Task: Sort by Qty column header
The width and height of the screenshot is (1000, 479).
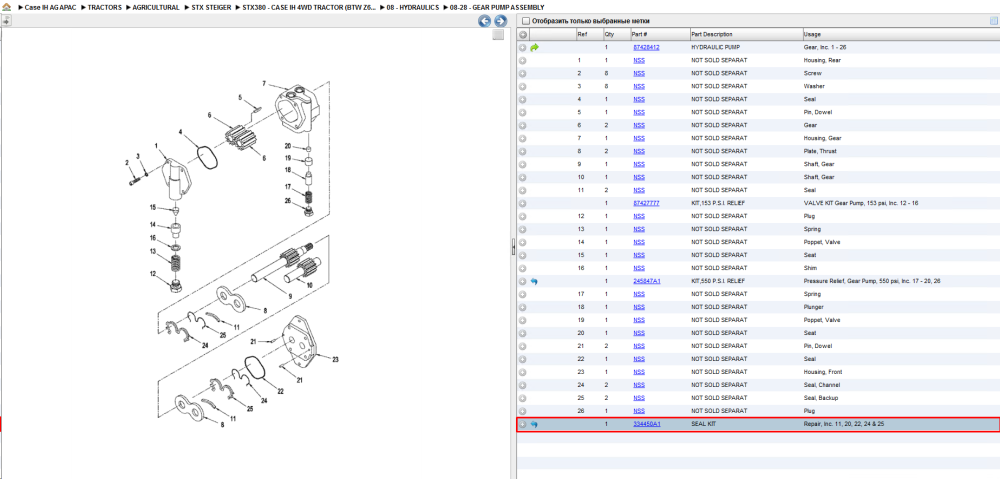Action: (x=615, y=34)
